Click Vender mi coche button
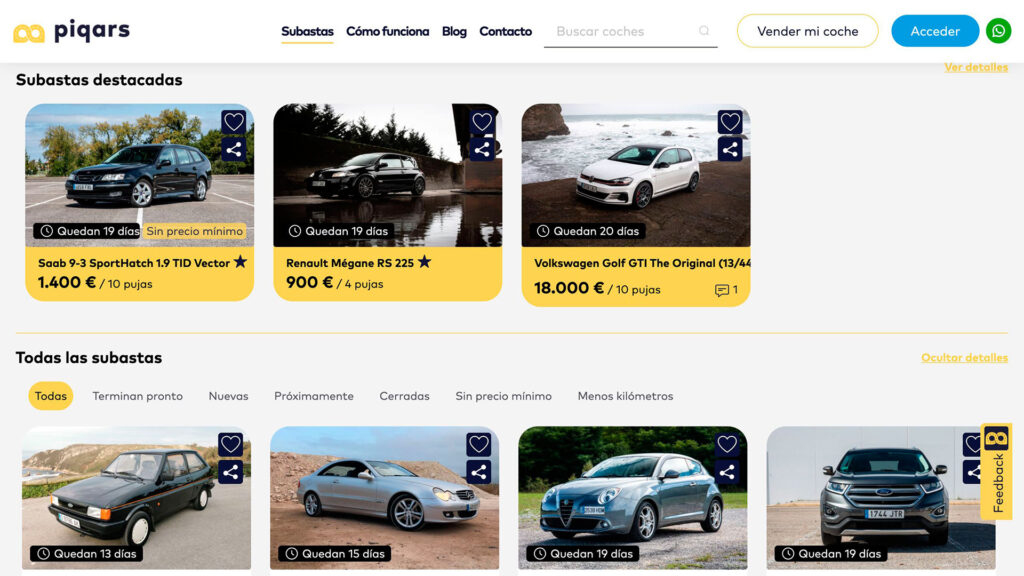The image size is (1024, 576). pyautogui.click(x=807, y=31)
